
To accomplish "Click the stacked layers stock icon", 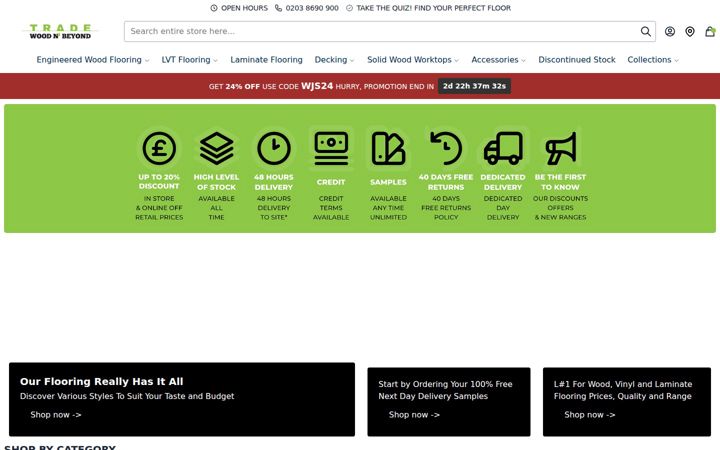I will [x=216, y=148].
